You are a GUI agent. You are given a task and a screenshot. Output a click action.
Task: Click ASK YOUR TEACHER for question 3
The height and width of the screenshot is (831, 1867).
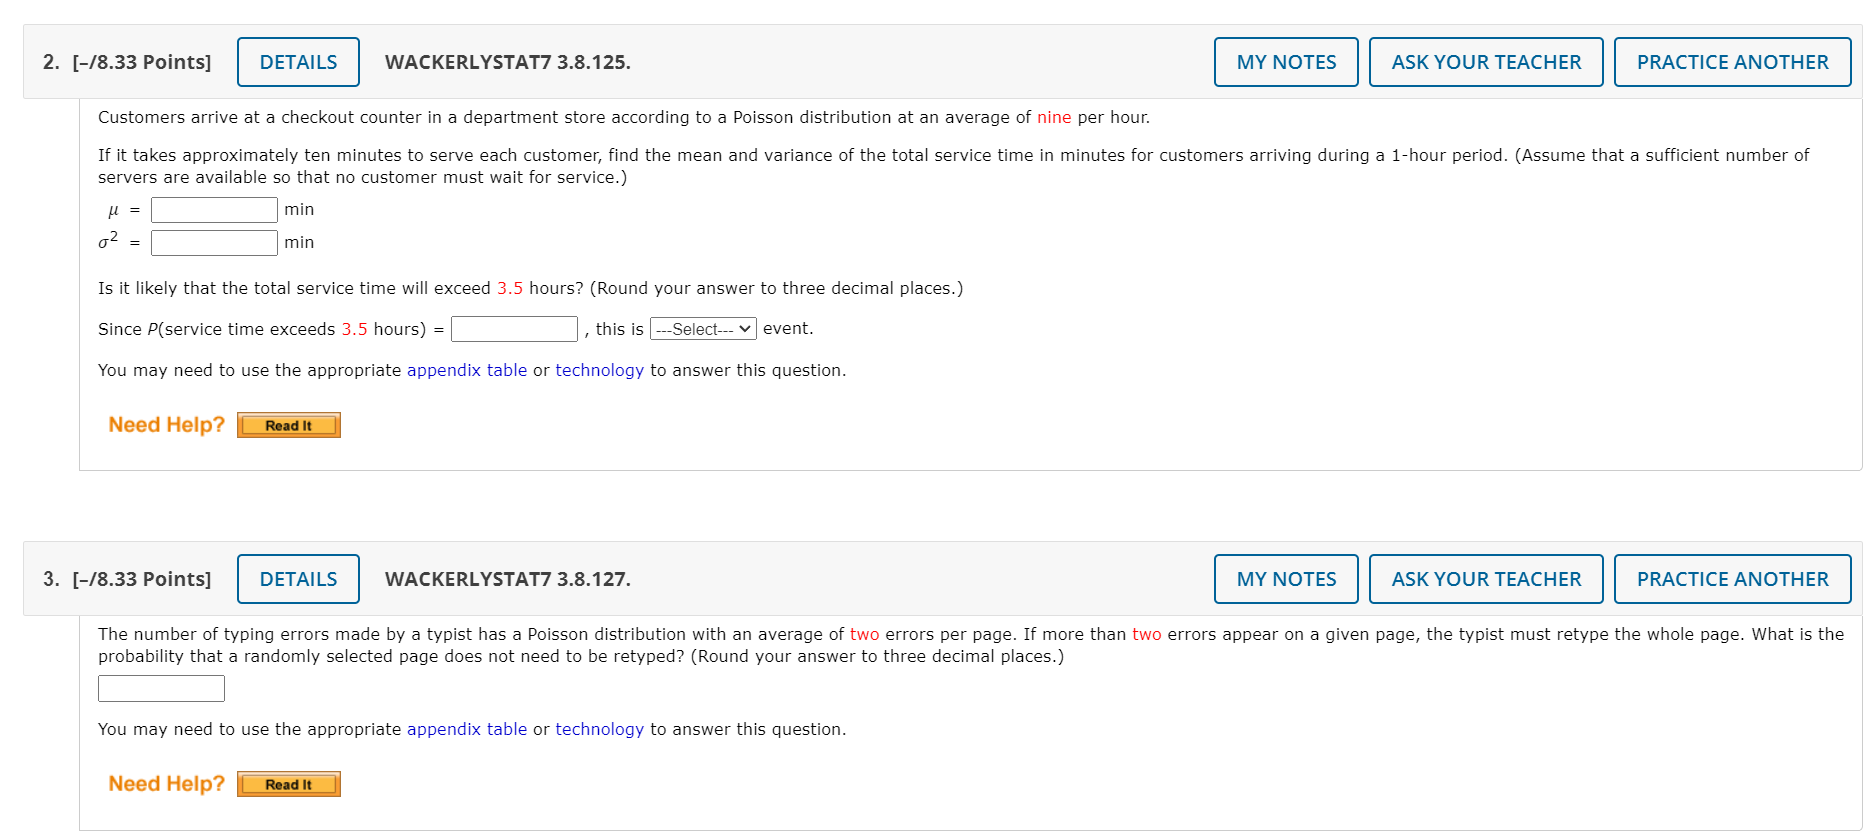point(1486,578)
